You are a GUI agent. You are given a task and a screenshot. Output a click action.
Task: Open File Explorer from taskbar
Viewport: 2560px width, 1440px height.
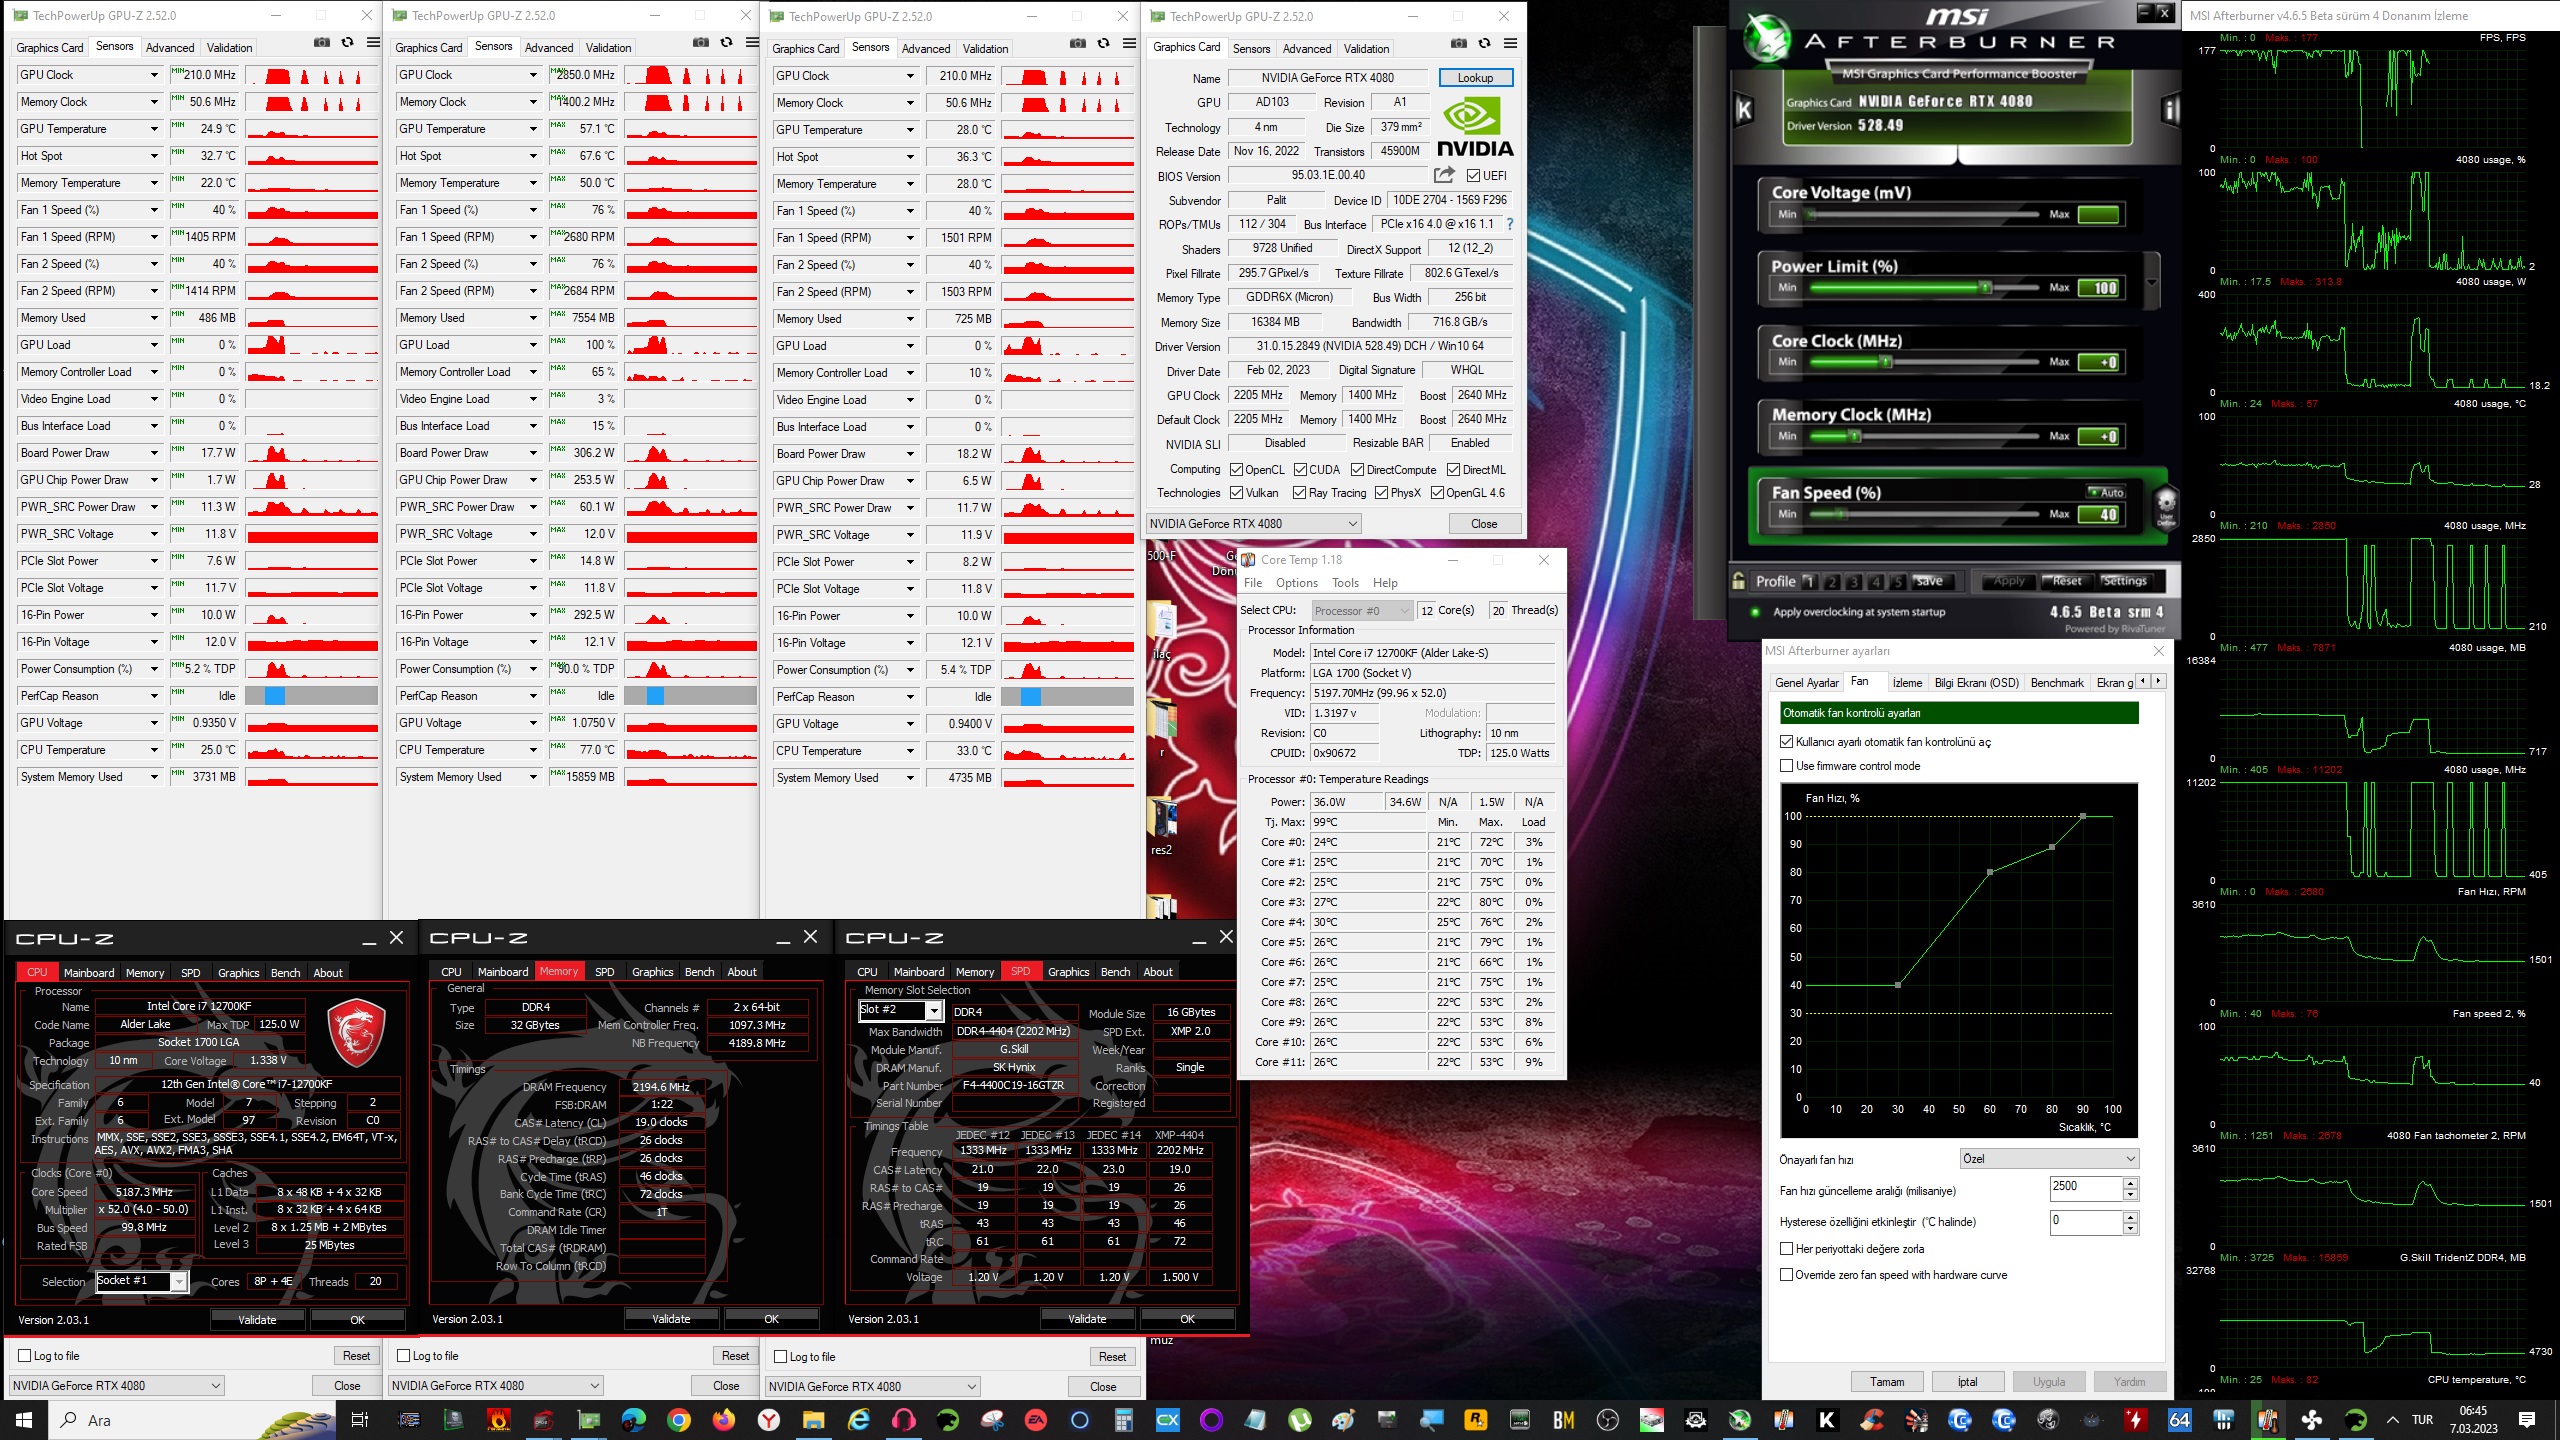pos(813,1420)
